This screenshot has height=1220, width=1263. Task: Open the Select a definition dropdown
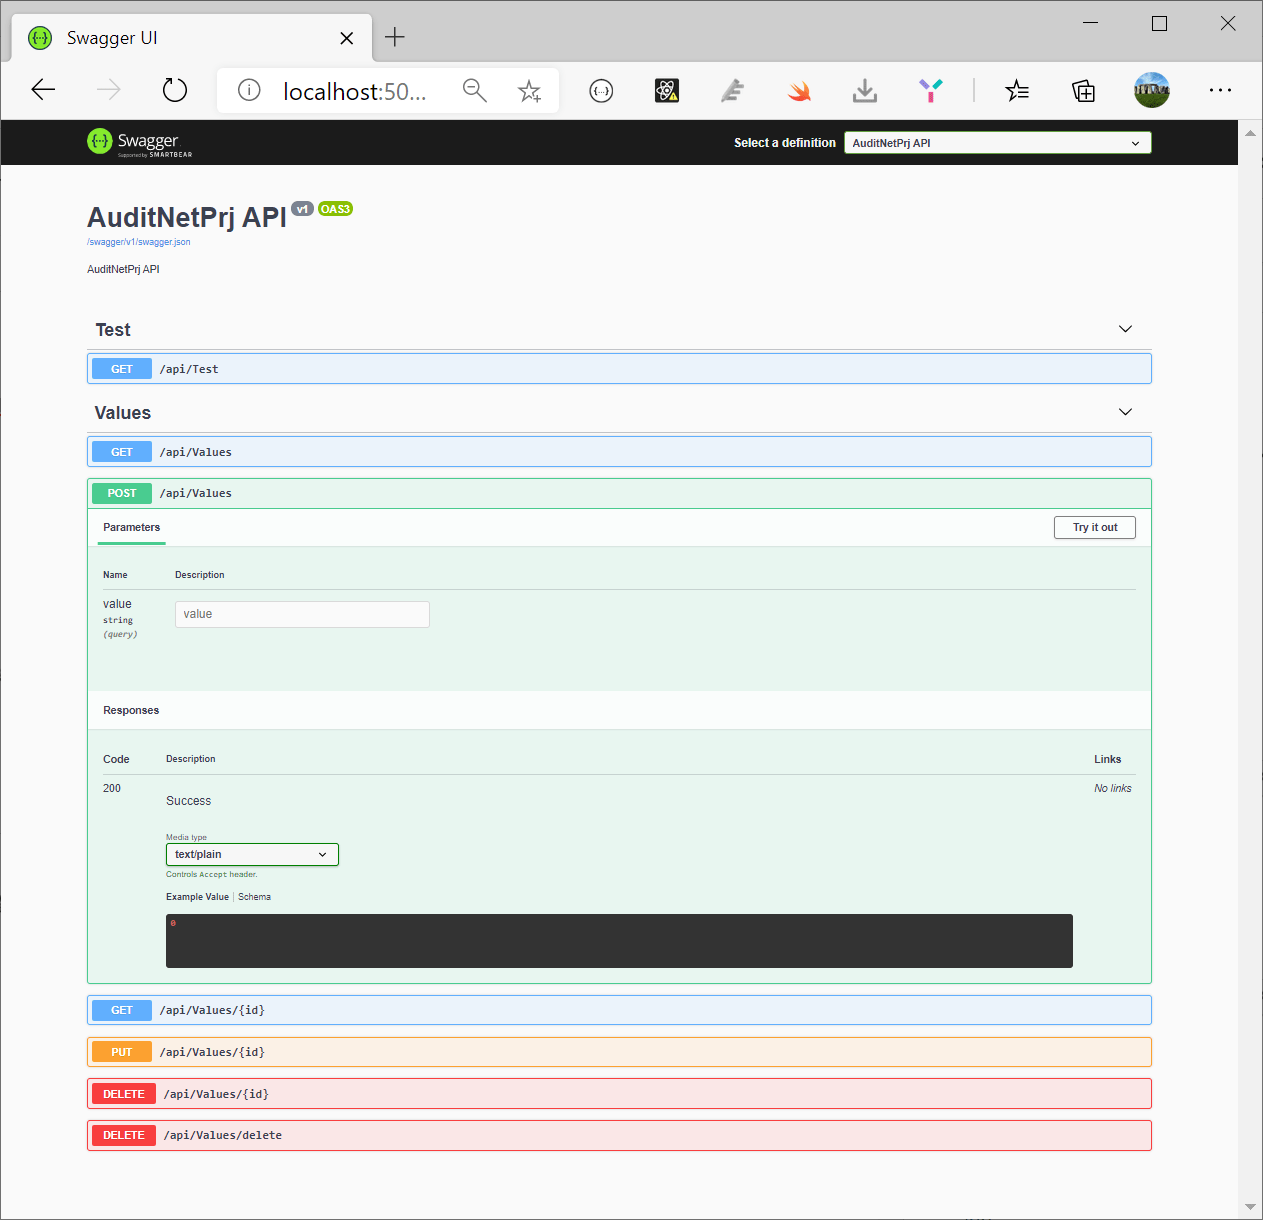(x=996, y=142)
